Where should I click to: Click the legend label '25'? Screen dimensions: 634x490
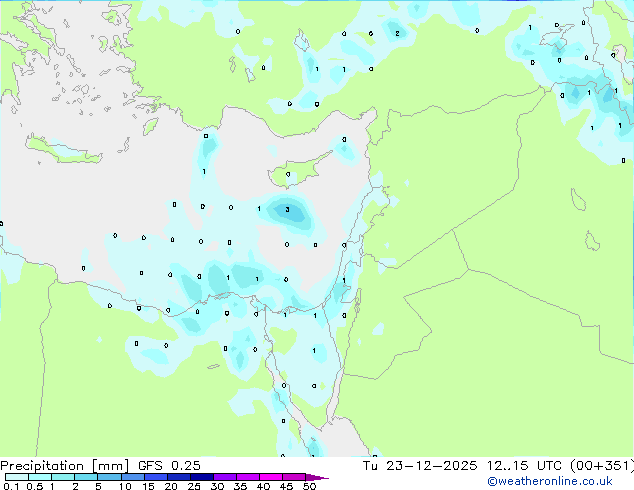(x=194, y=486)
